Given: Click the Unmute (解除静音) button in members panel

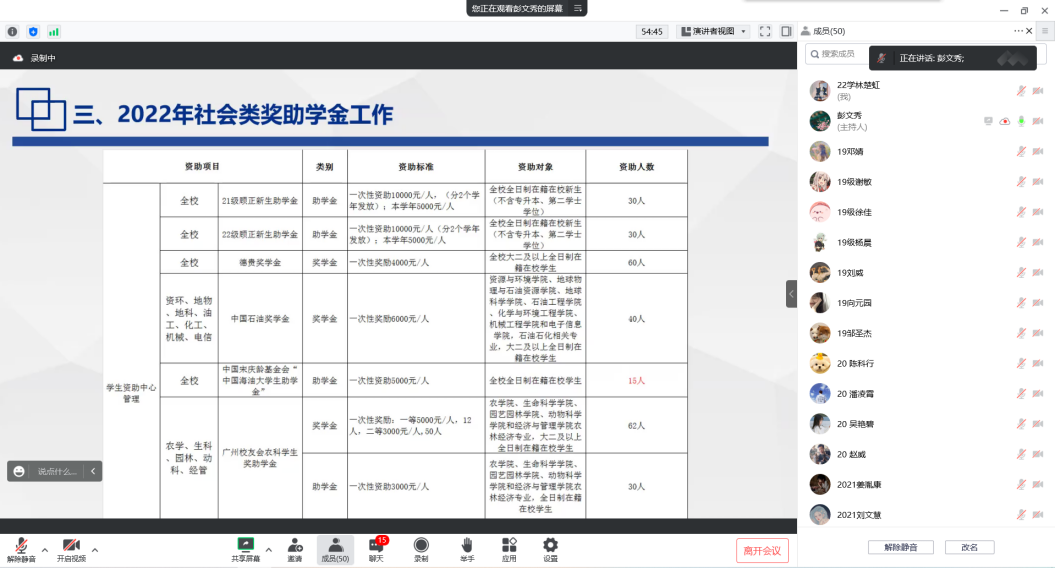Looking at the screenshot, I should pos(900,547).
